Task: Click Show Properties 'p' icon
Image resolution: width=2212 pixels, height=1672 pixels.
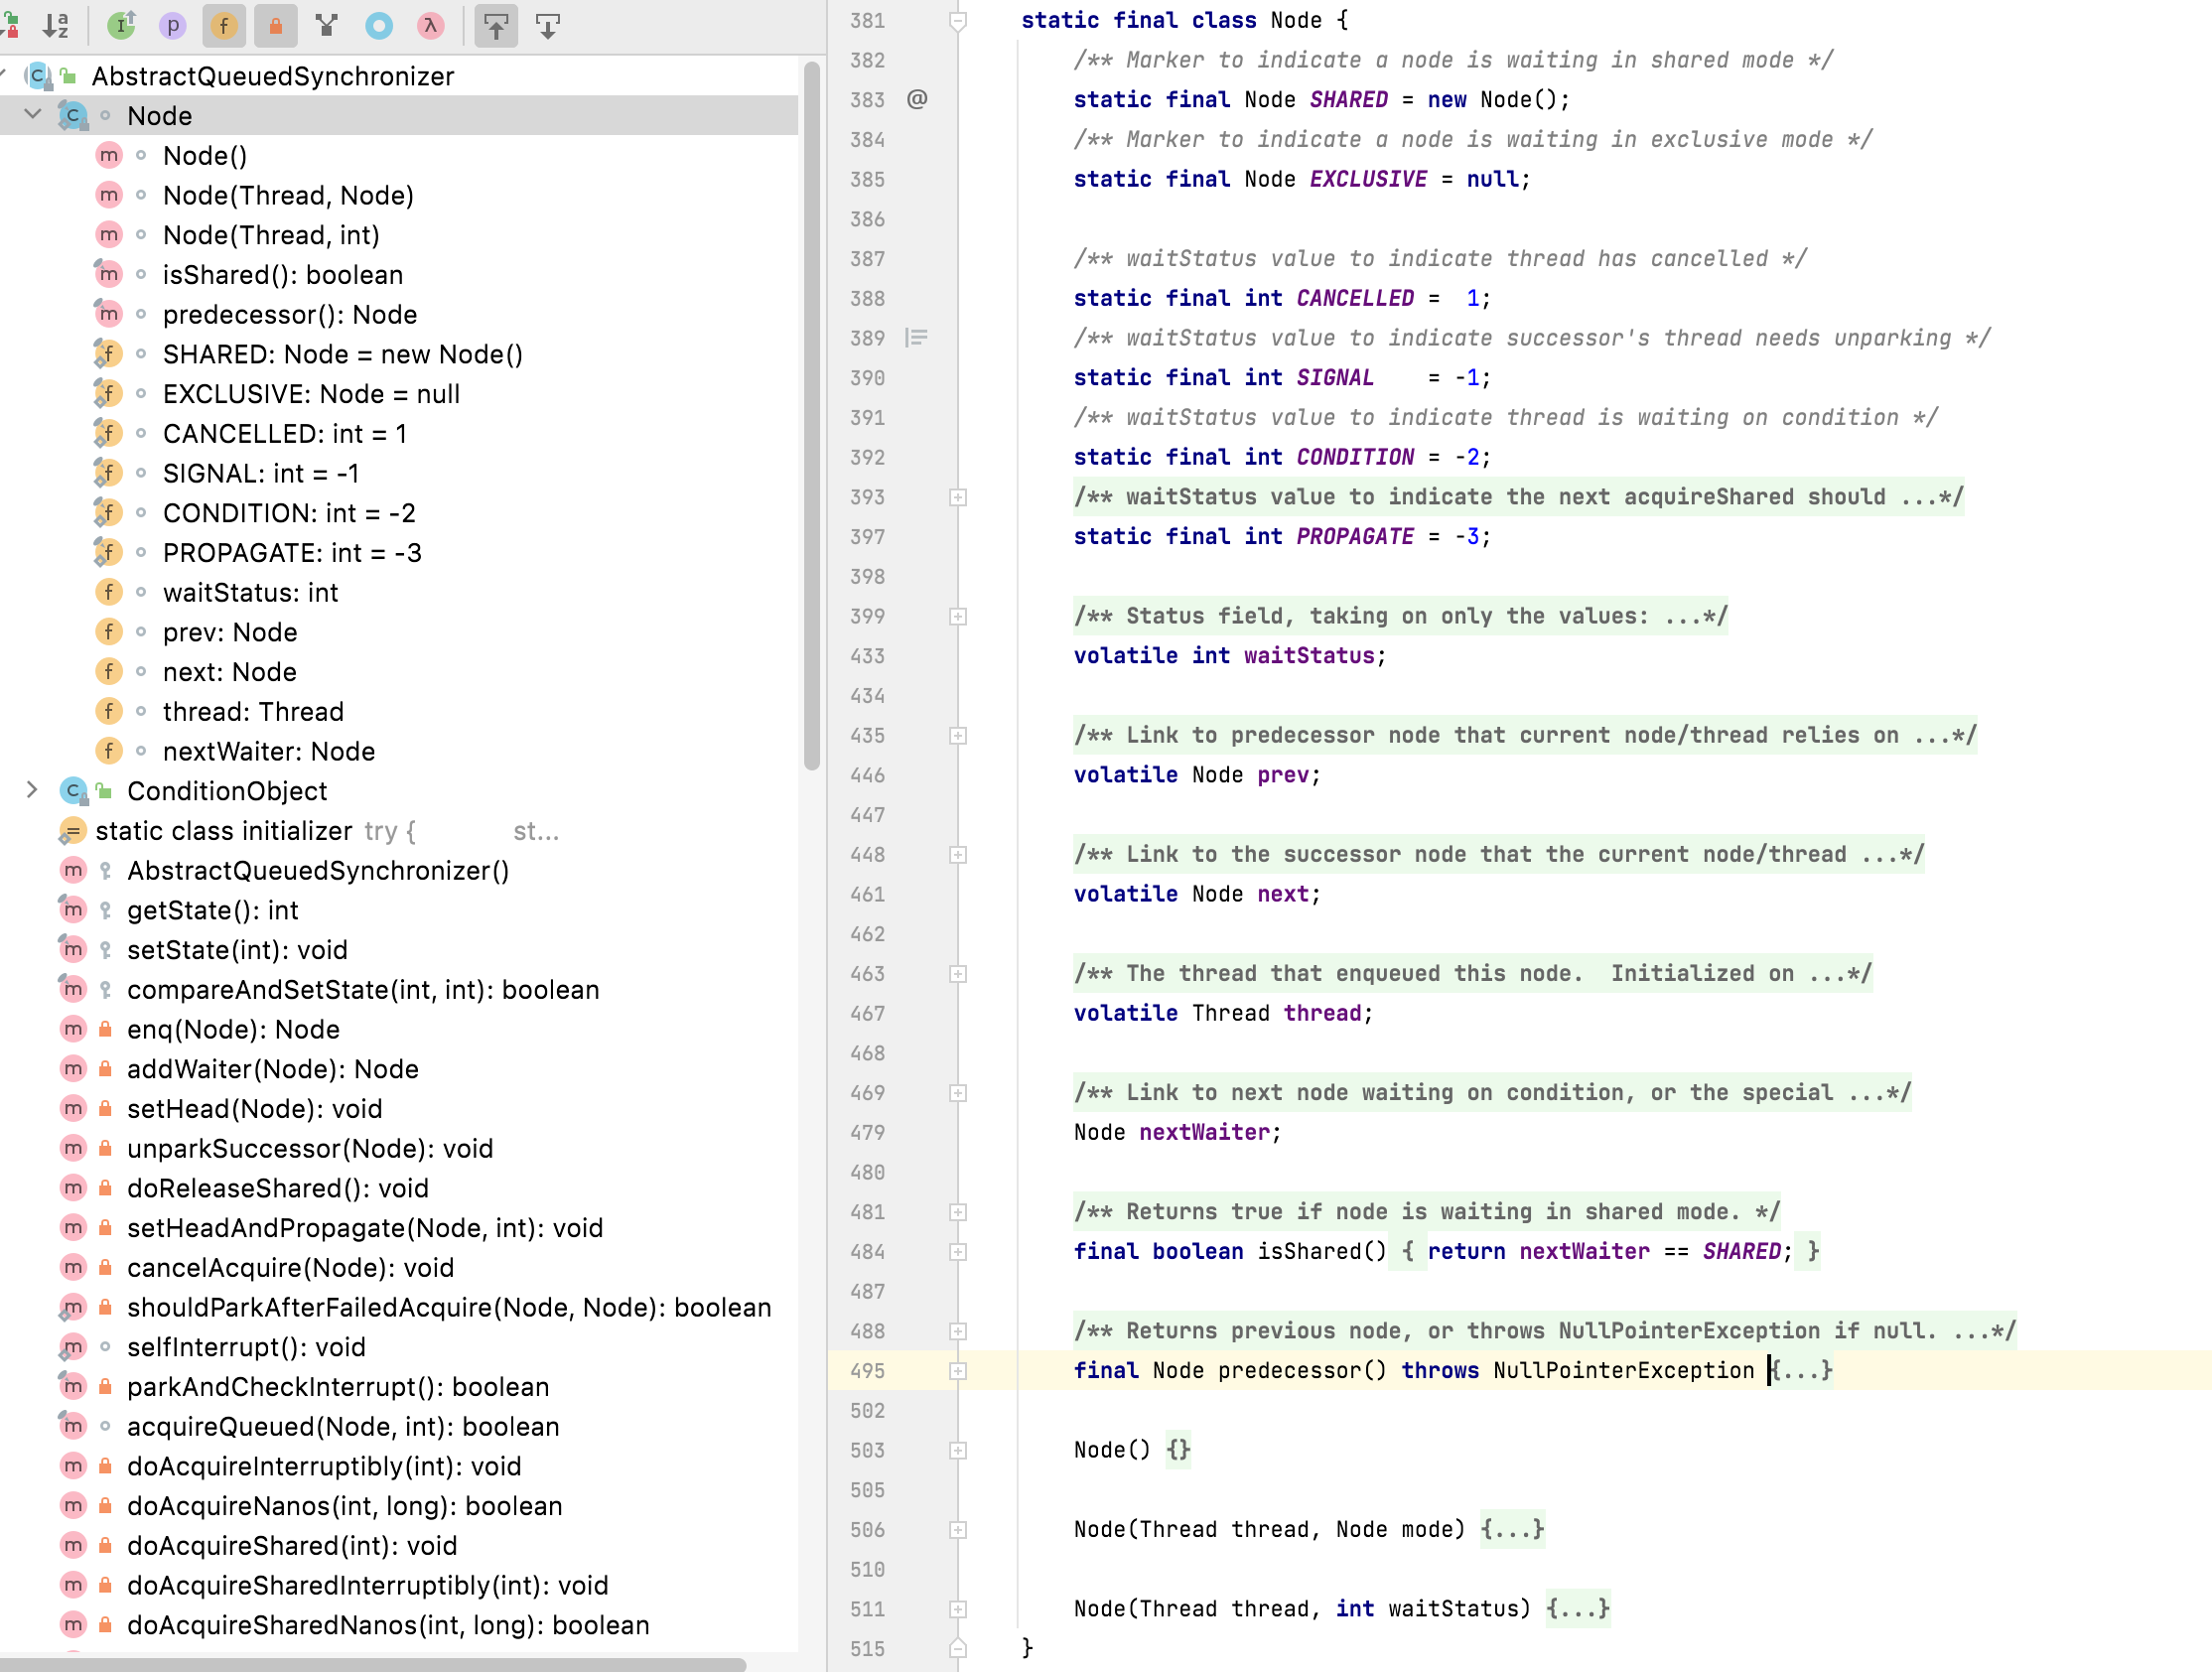Action: pyautogui.click(x=173, y=26)
